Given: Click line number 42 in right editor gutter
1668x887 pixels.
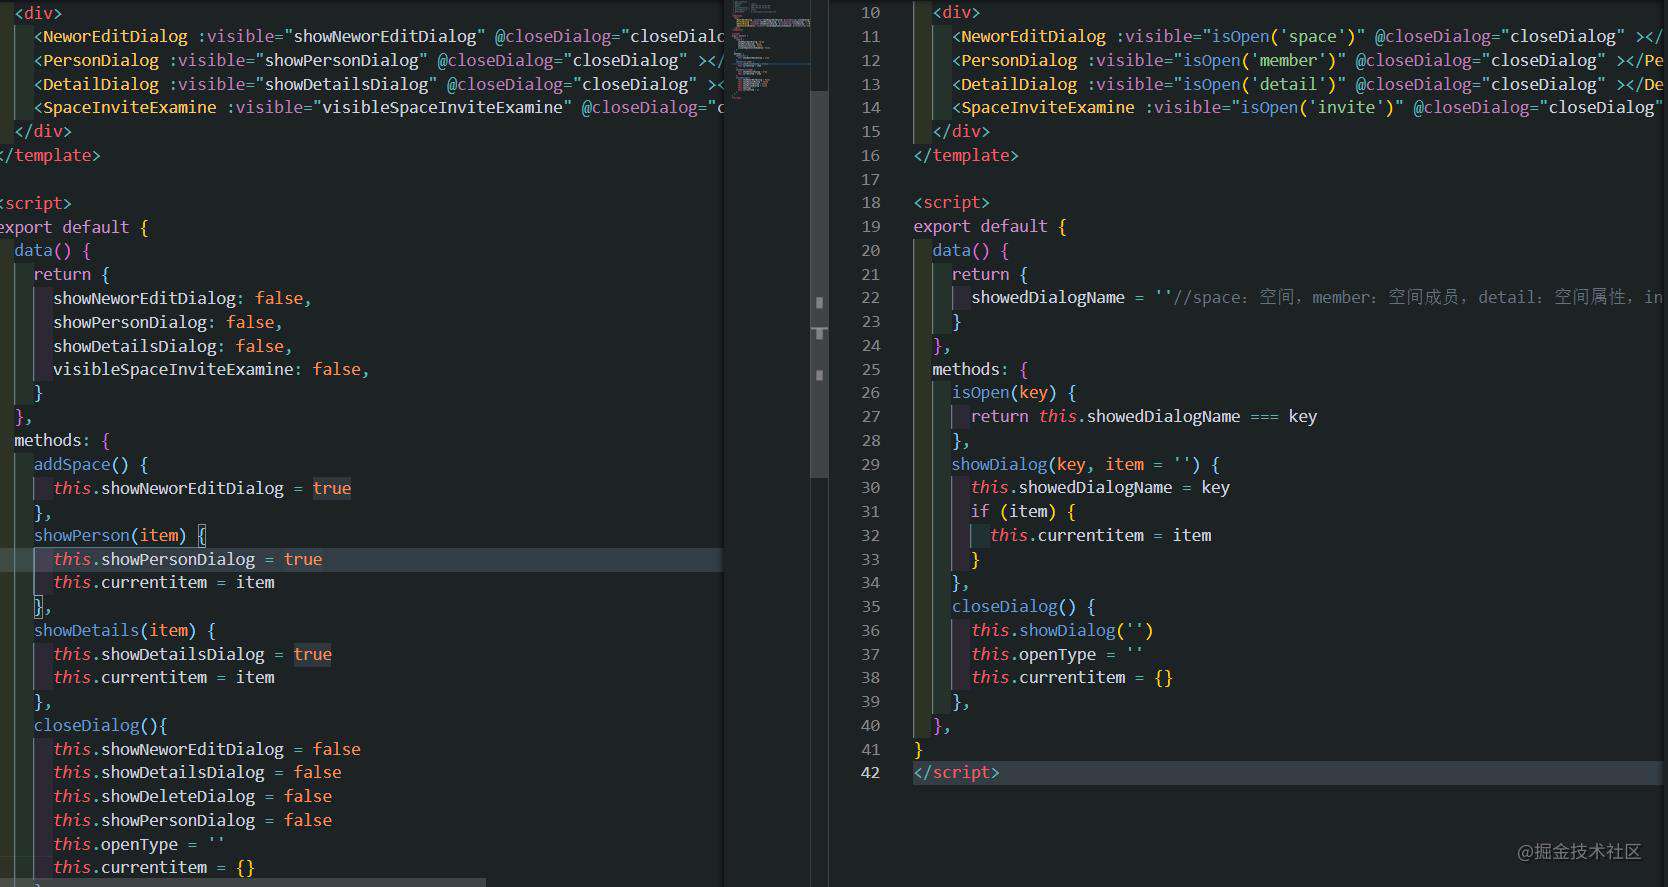Looking at the screenshot, I should coord(870,773).
